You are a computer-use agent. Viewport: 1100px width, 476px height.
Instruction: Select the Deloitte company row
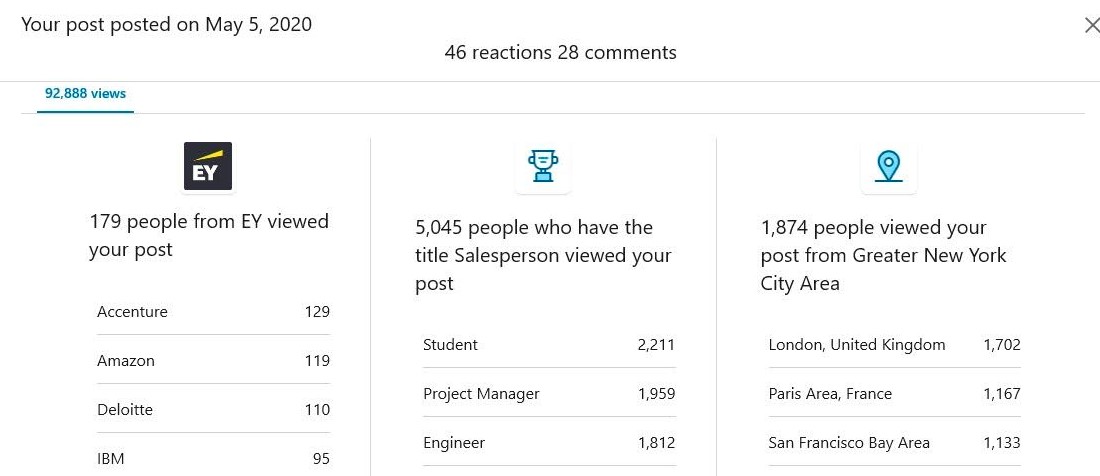coord(213,410)
